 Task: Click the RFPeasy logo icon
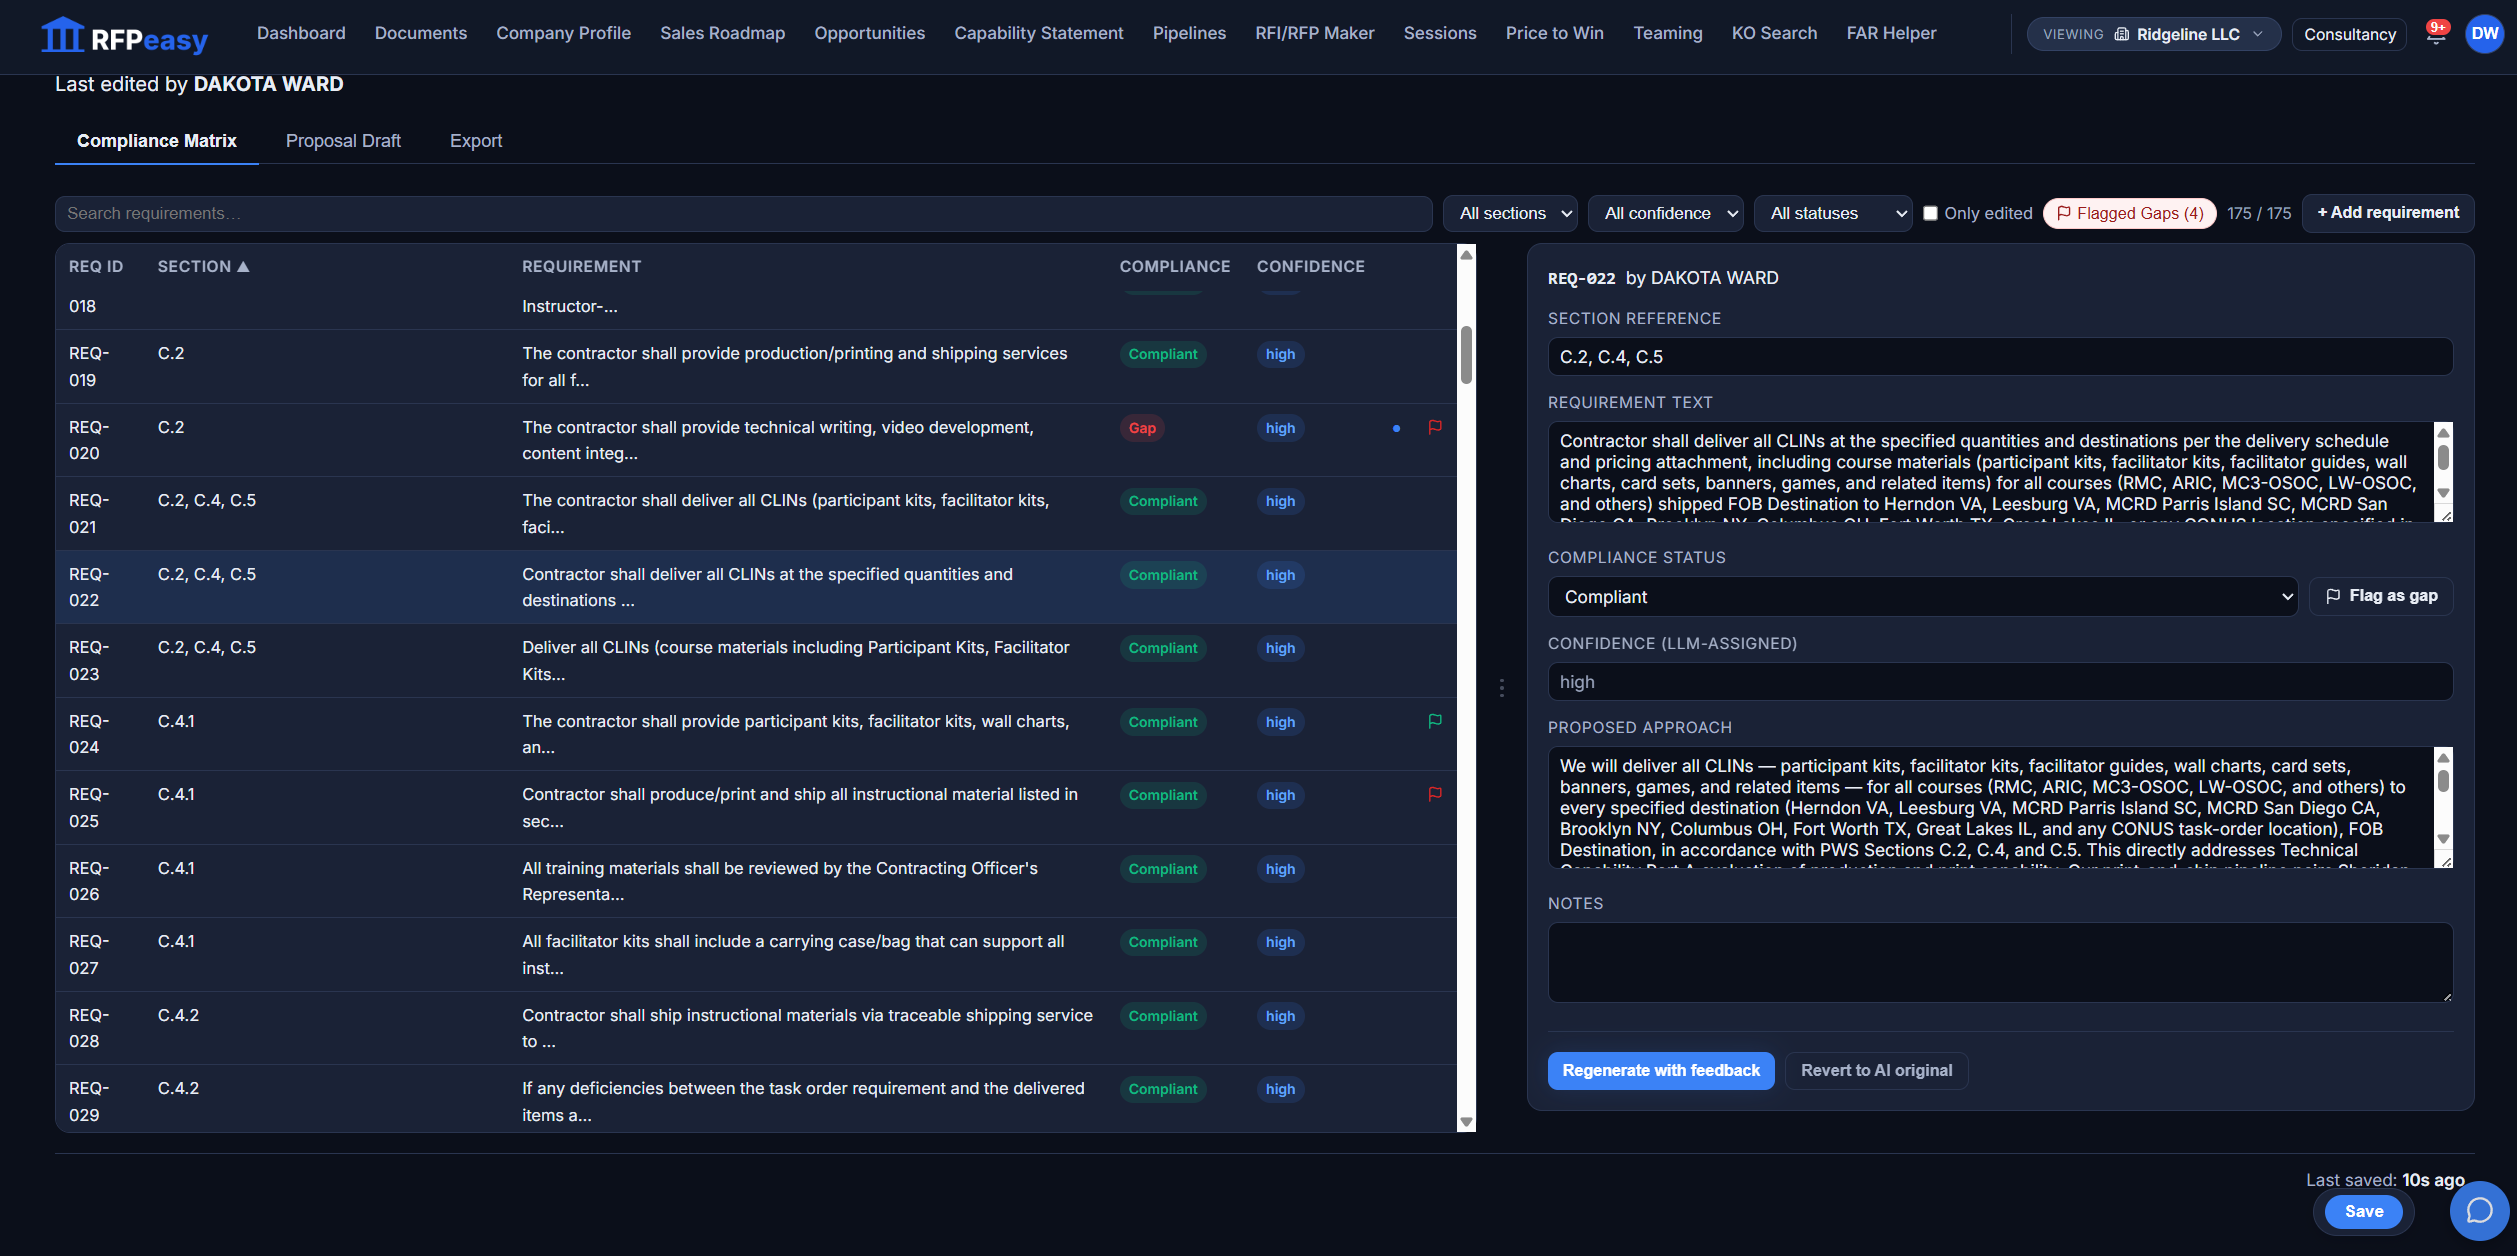coord(62,35)
